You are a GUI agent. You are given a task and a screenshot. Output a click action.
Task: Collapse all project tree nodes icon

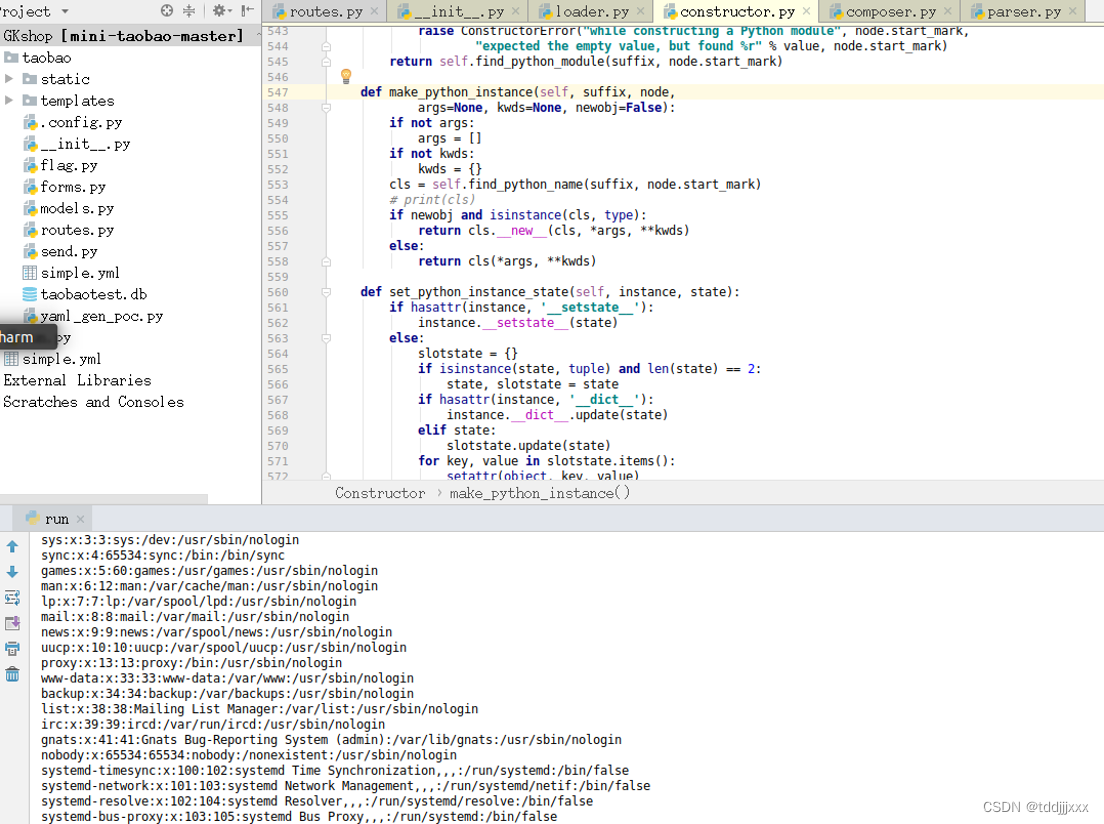[189, 11]
